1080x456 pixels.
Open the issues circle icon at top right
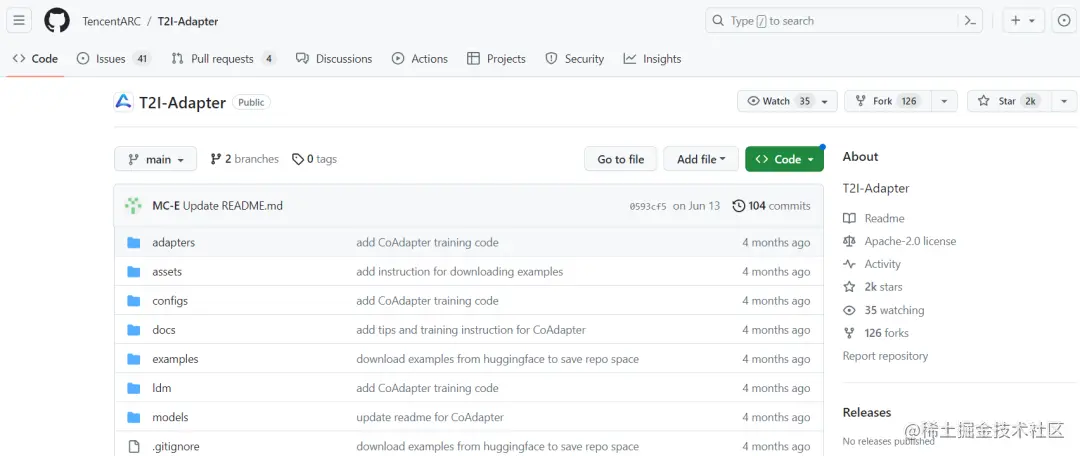pyautogui.click(x=1065, y=21)
